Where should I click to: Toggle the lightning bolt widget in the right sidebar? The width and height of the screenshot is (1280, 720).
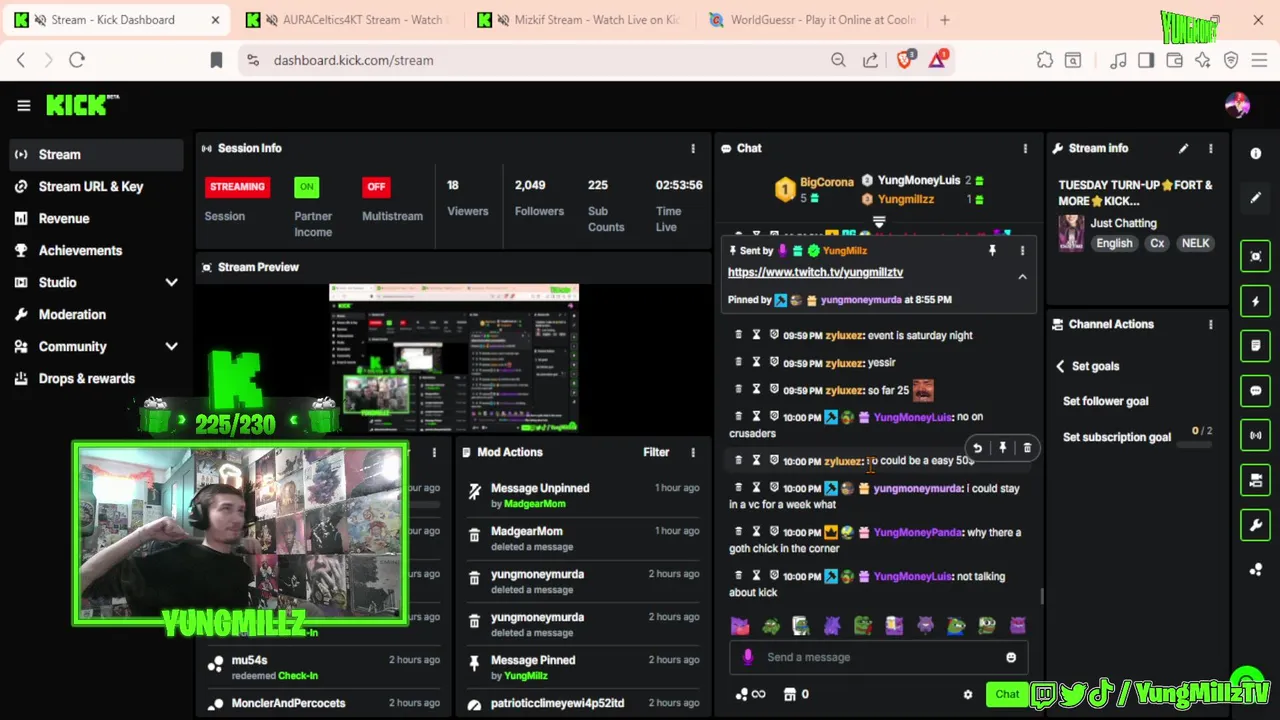point(1256,301)
